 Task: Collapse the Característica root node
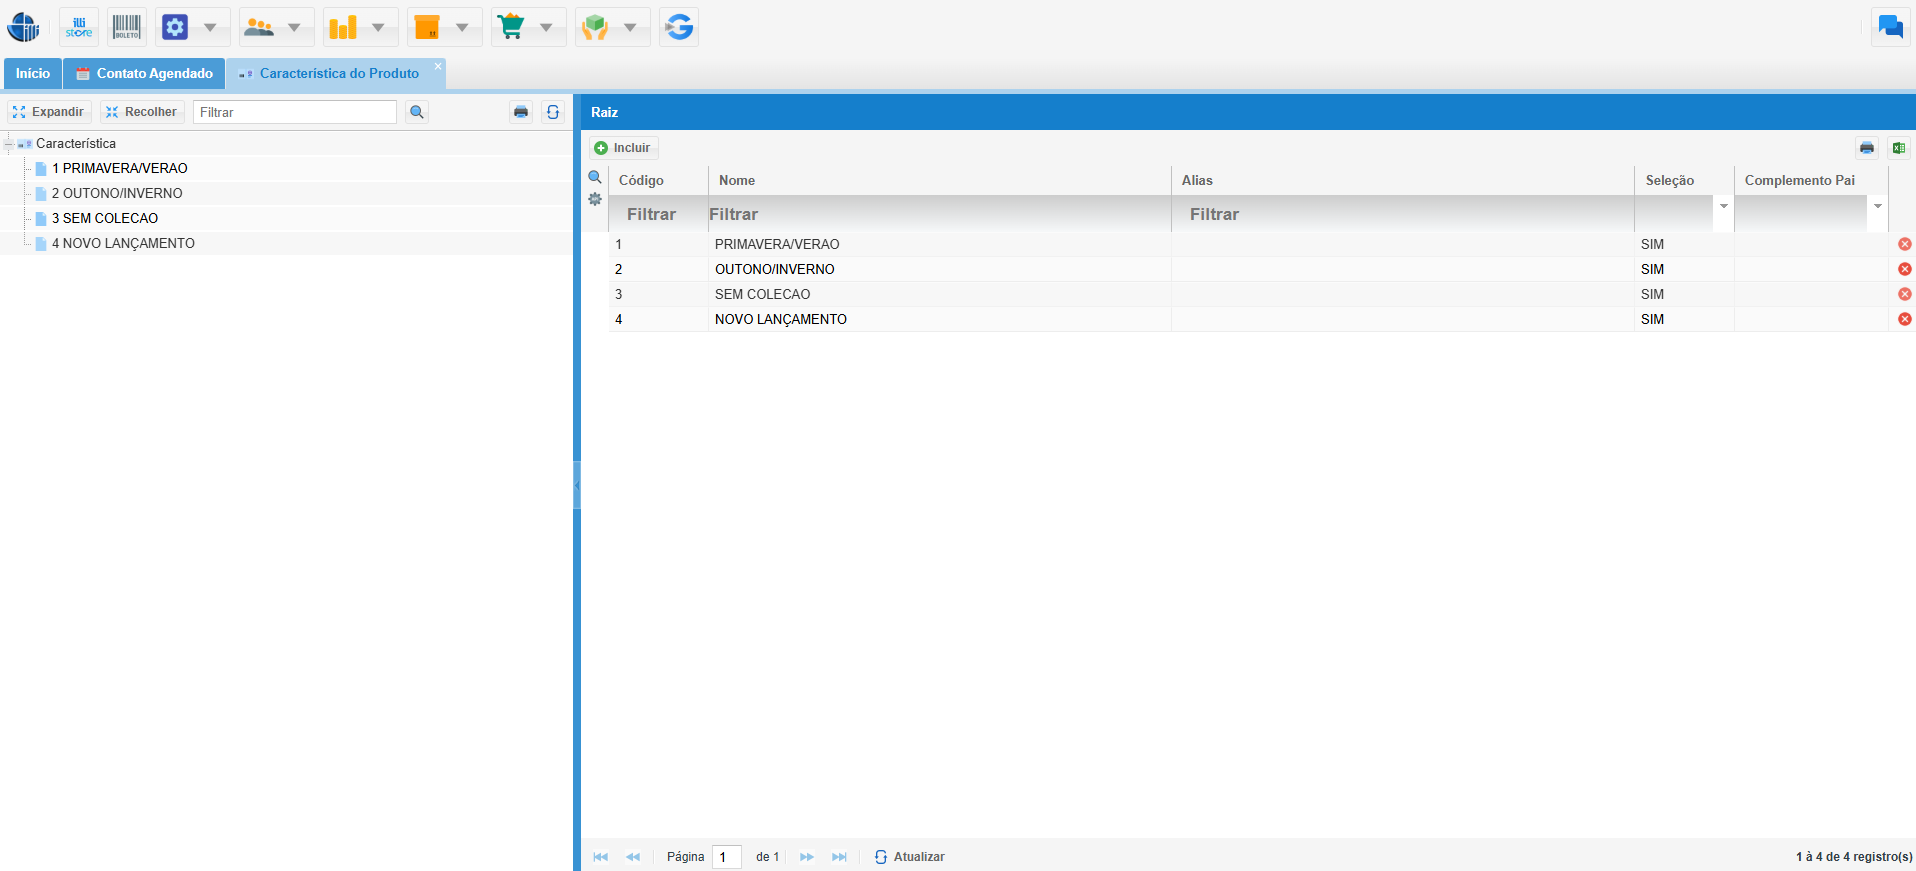pos(9,144)
